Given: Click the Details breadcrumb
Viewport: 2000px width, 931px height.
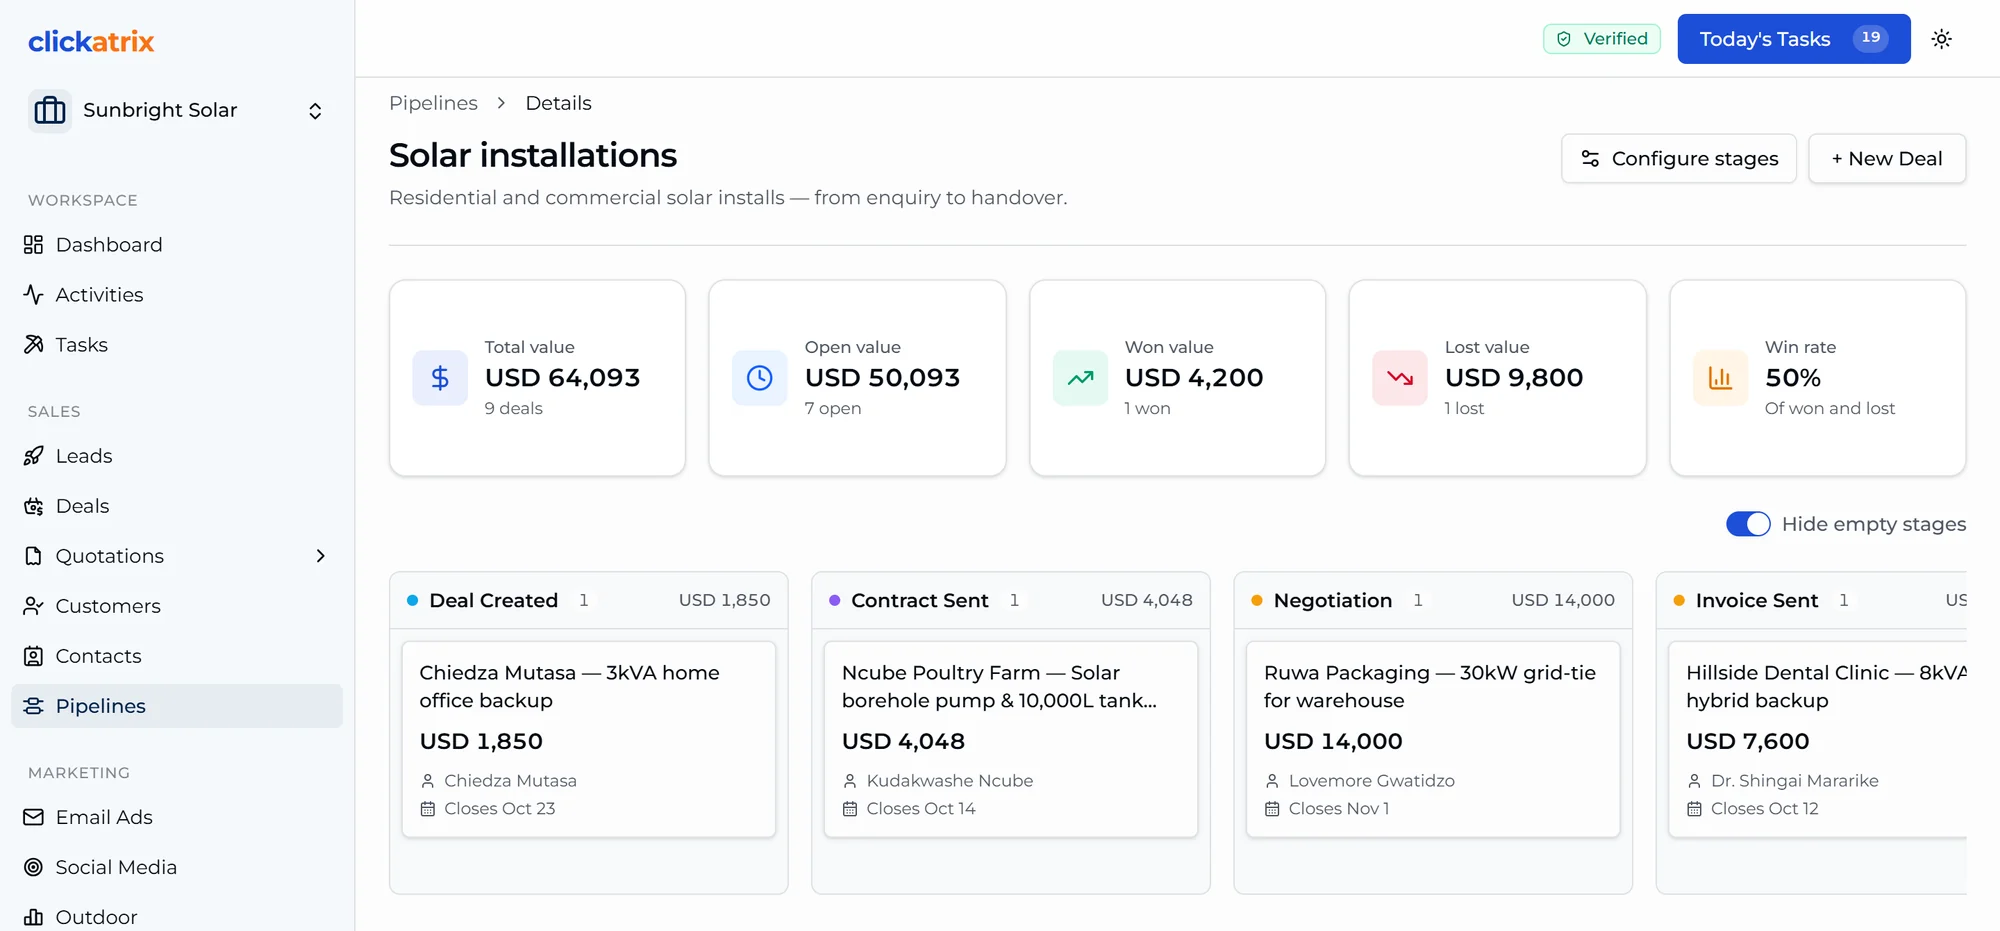Looking at the screenshot, I should (558, 103).
